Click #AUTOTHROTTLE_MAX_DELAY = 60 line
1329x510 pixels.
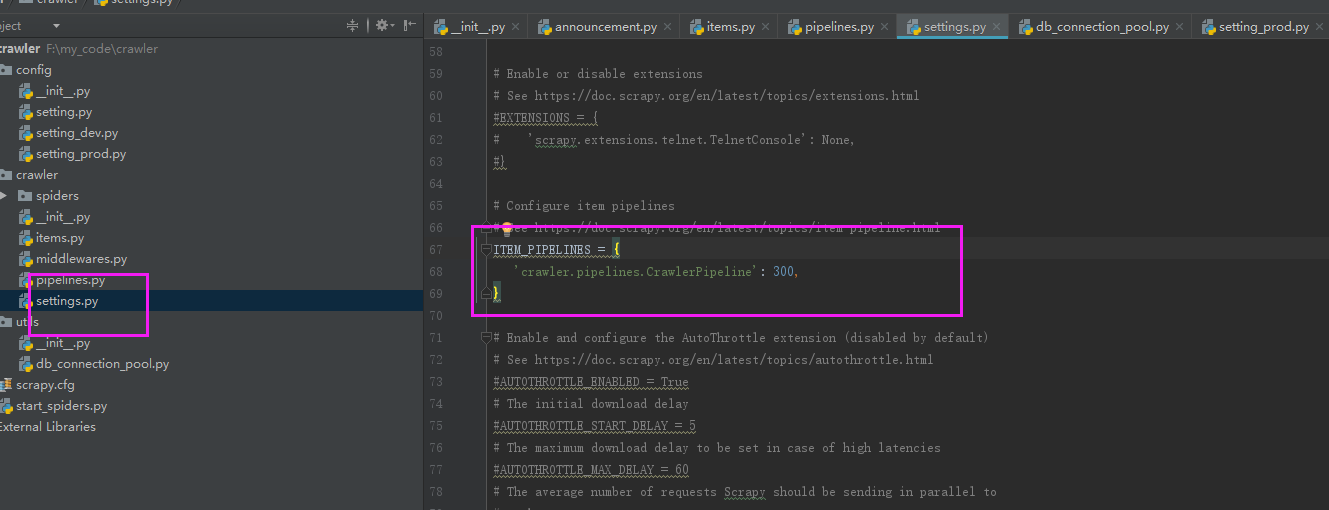(x=591, y=470)
